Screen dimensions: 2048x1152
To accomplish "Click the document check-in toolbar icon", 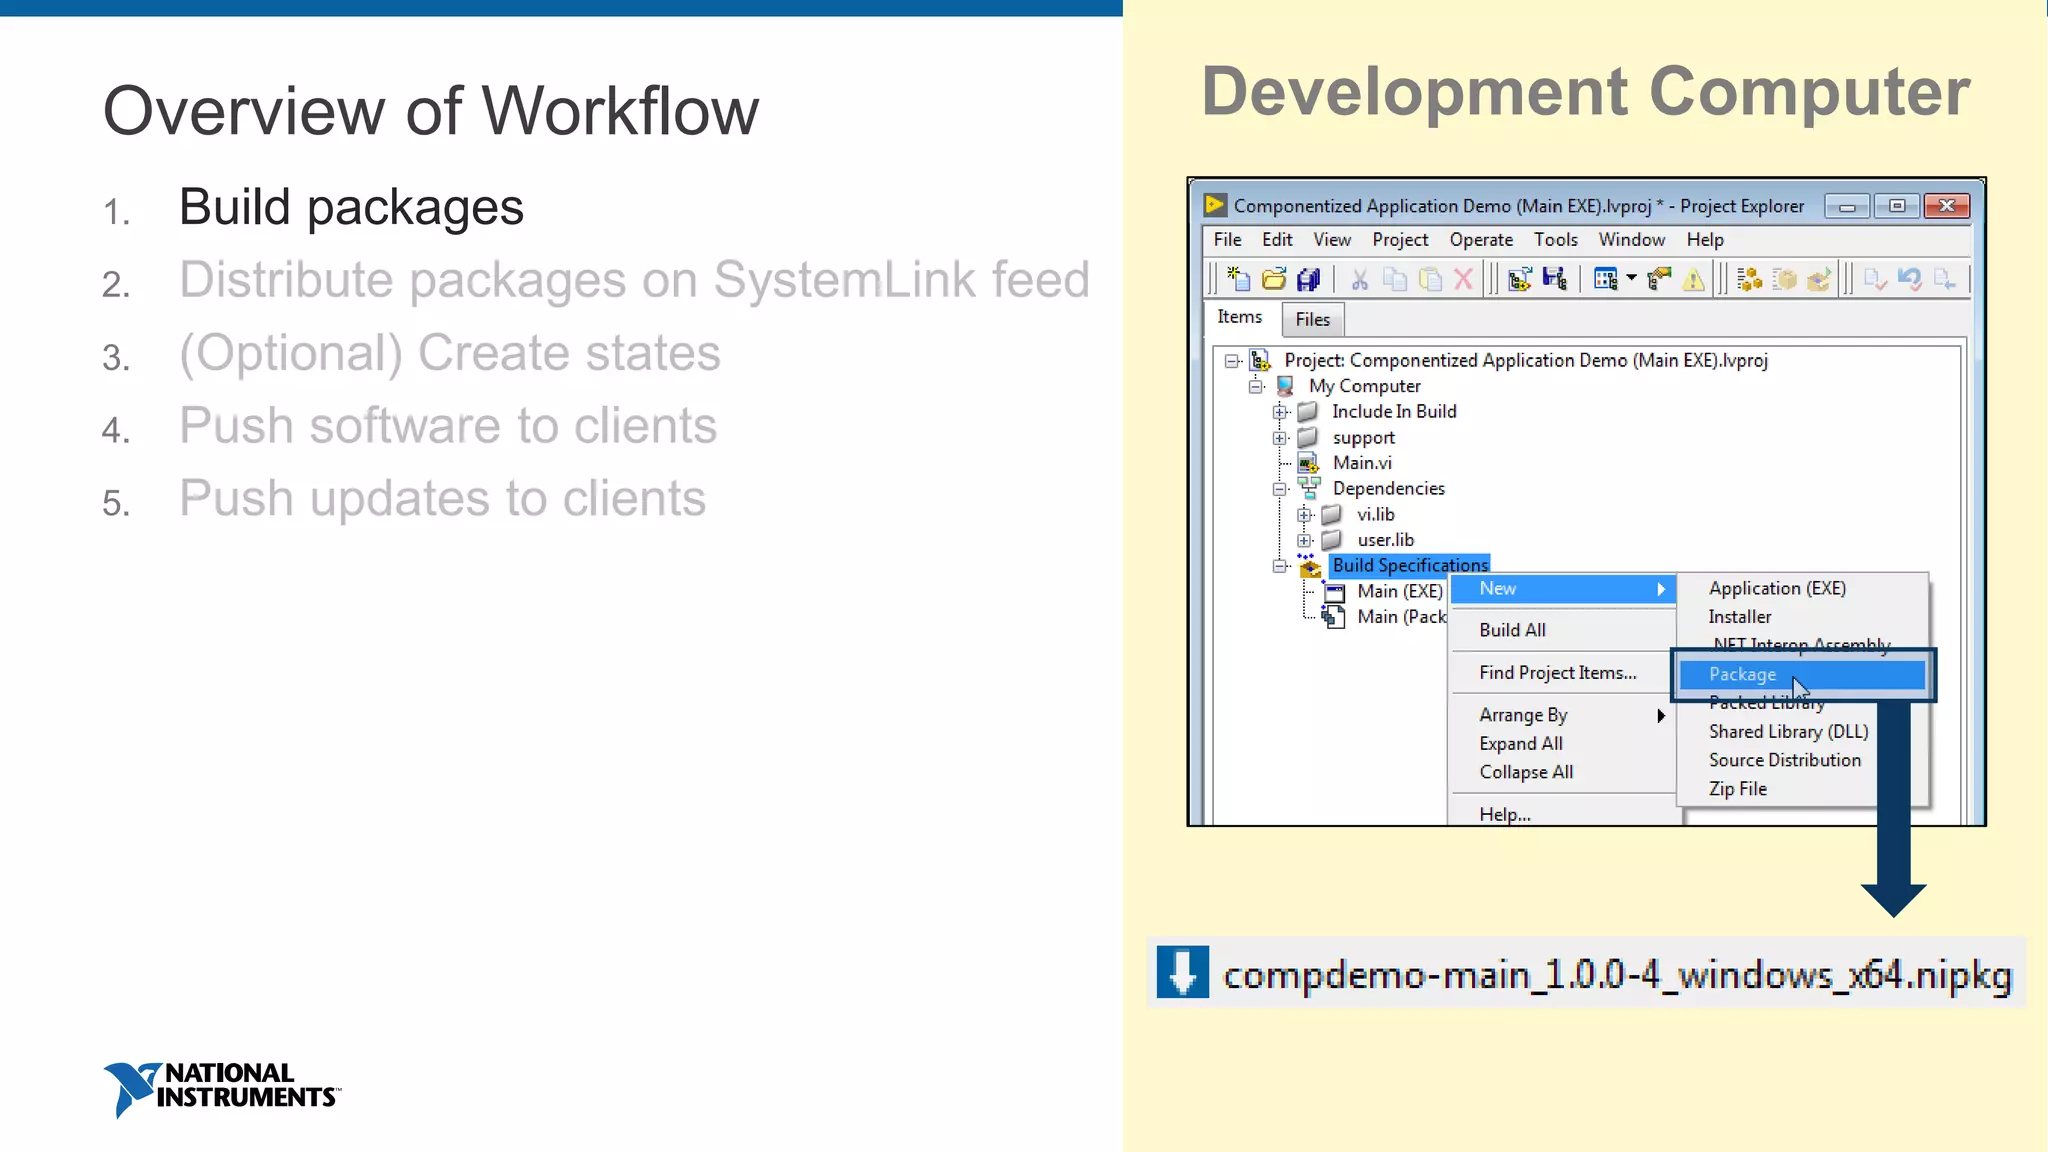I will click(1875, 279).
